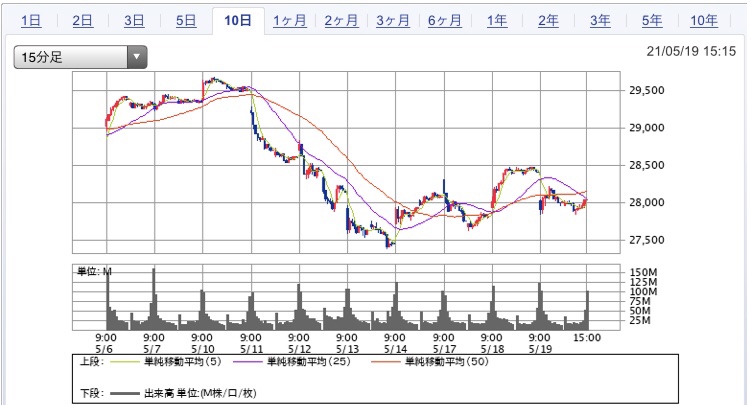Open the 6ヶ月 period tab
750x405 pixels.
pos(445,21)
